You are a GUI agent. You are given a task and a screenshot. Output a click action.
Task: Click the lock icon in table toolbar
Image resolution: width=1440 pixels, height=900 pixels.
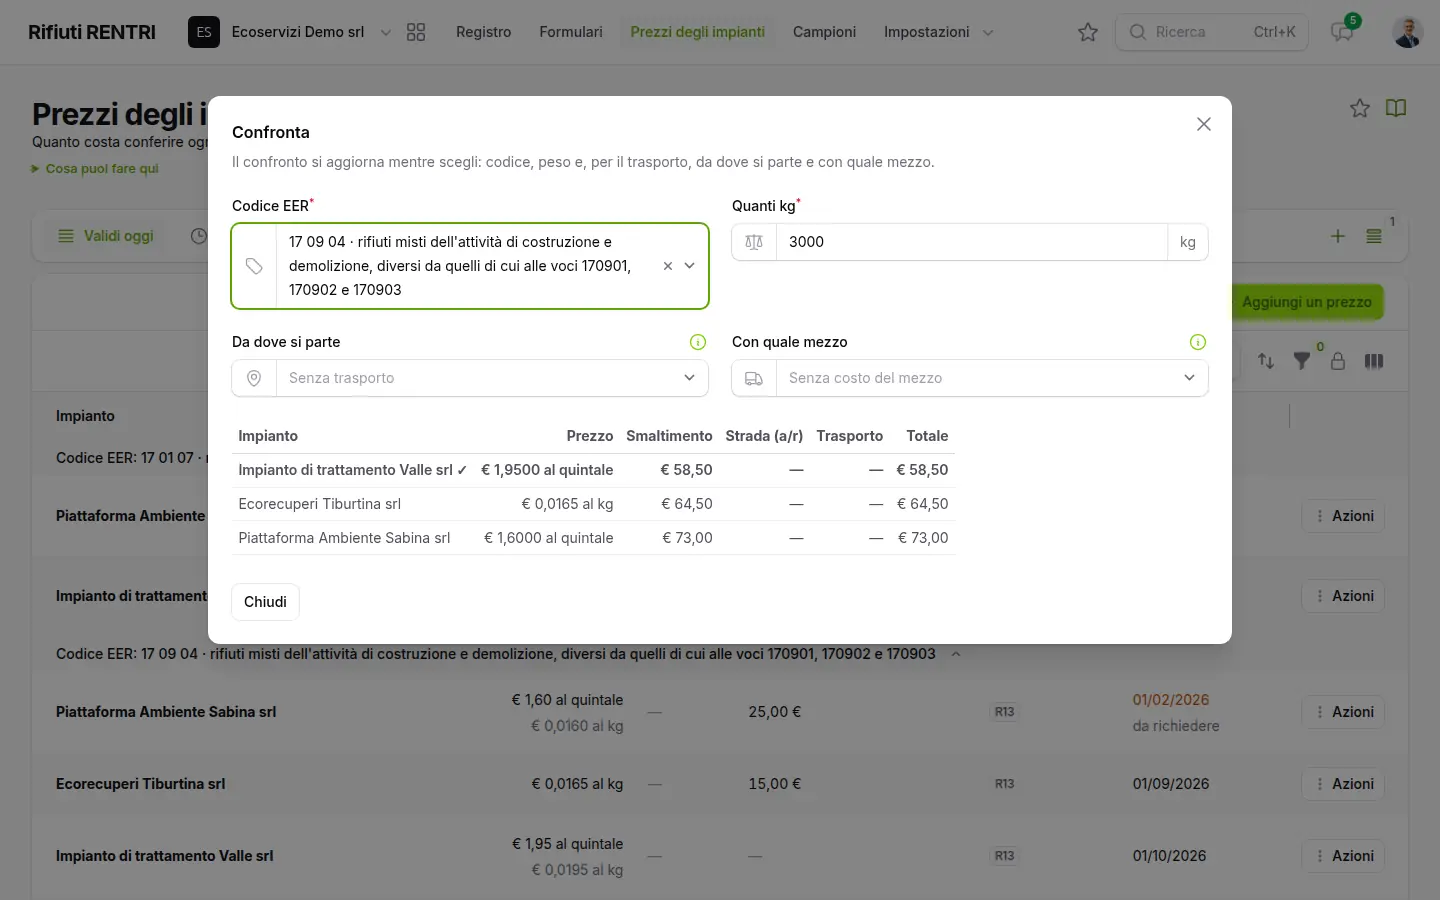pyautogui.click(x=1338, y=361)
